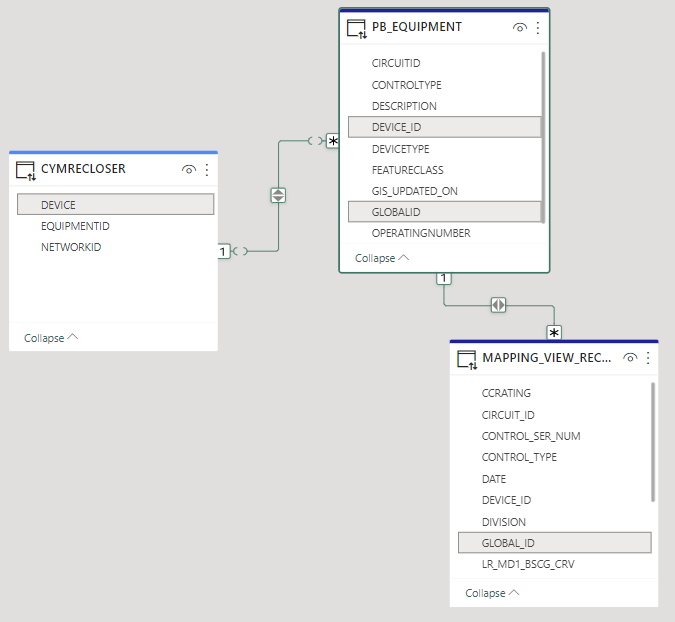
Task: Toggle visibility of CYMRECLOSER table
Action: pyautogui.click(x=189, y=170)
